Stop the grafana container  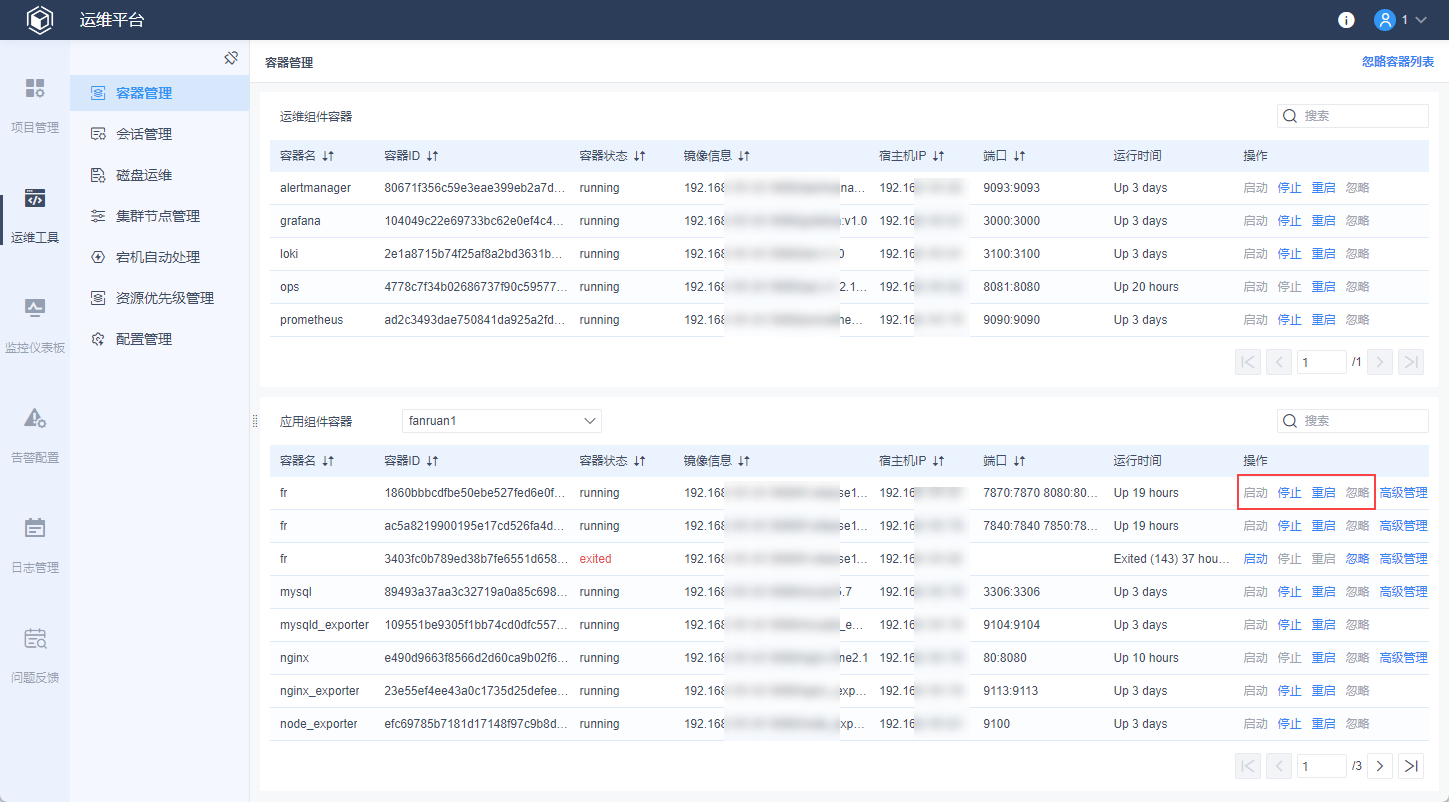[x=1289, y=221]
